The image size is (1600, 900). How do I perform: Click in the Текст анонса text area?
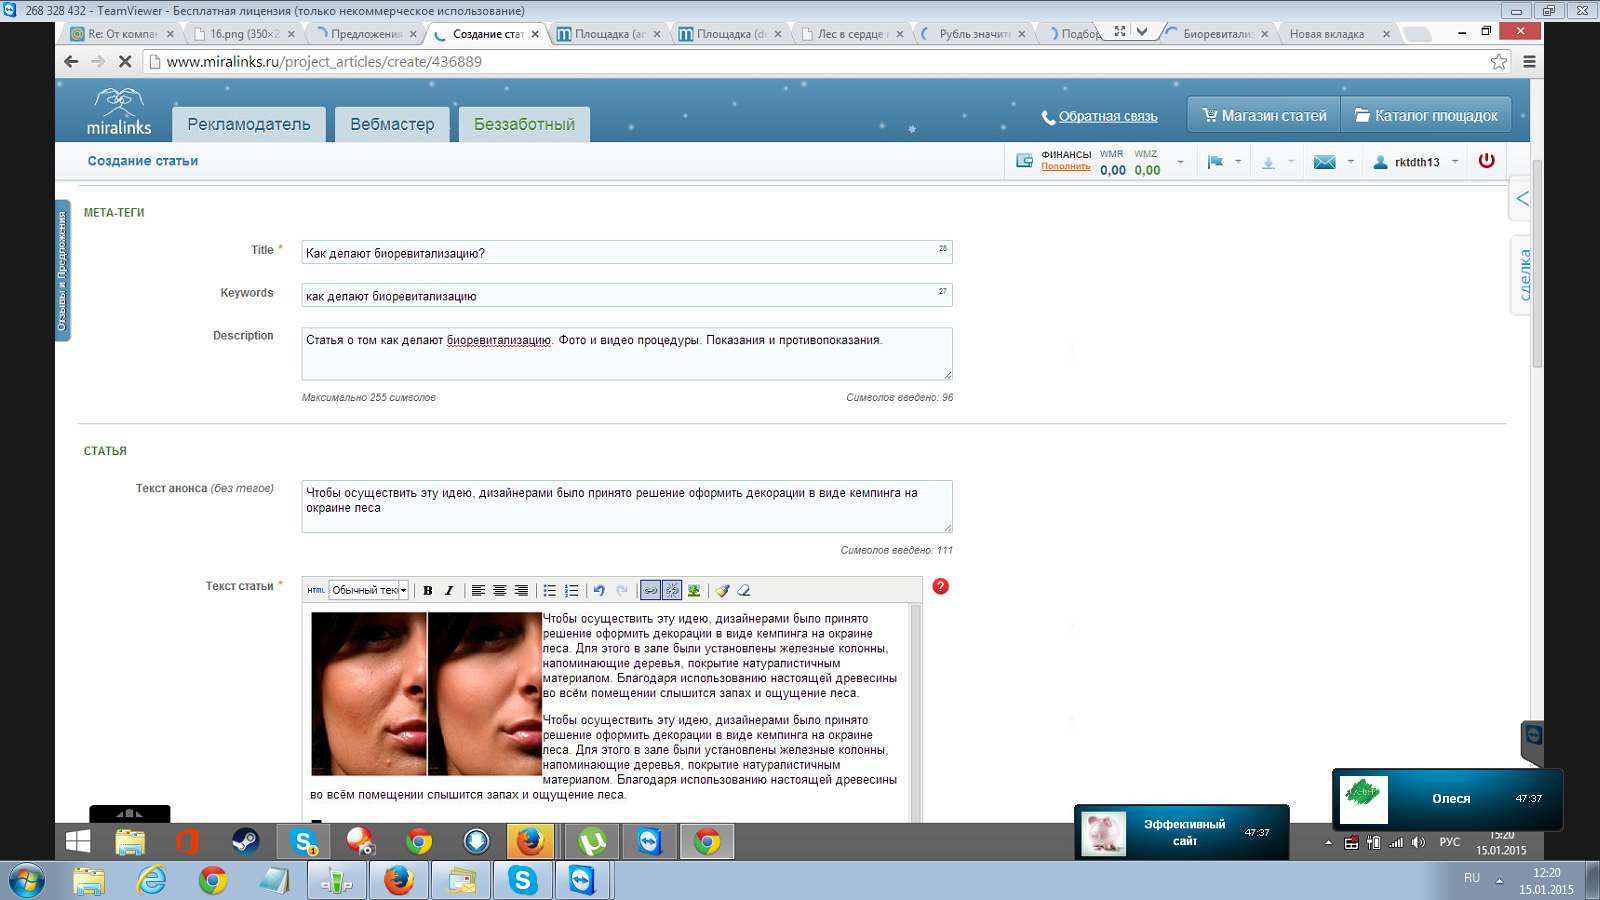point(627,507)
